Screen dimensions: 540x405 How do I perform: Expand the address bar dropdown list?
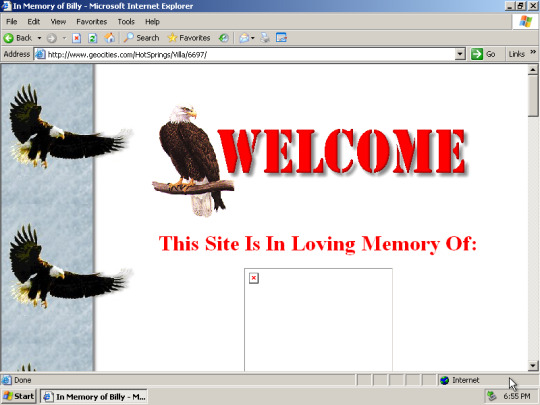460,54
